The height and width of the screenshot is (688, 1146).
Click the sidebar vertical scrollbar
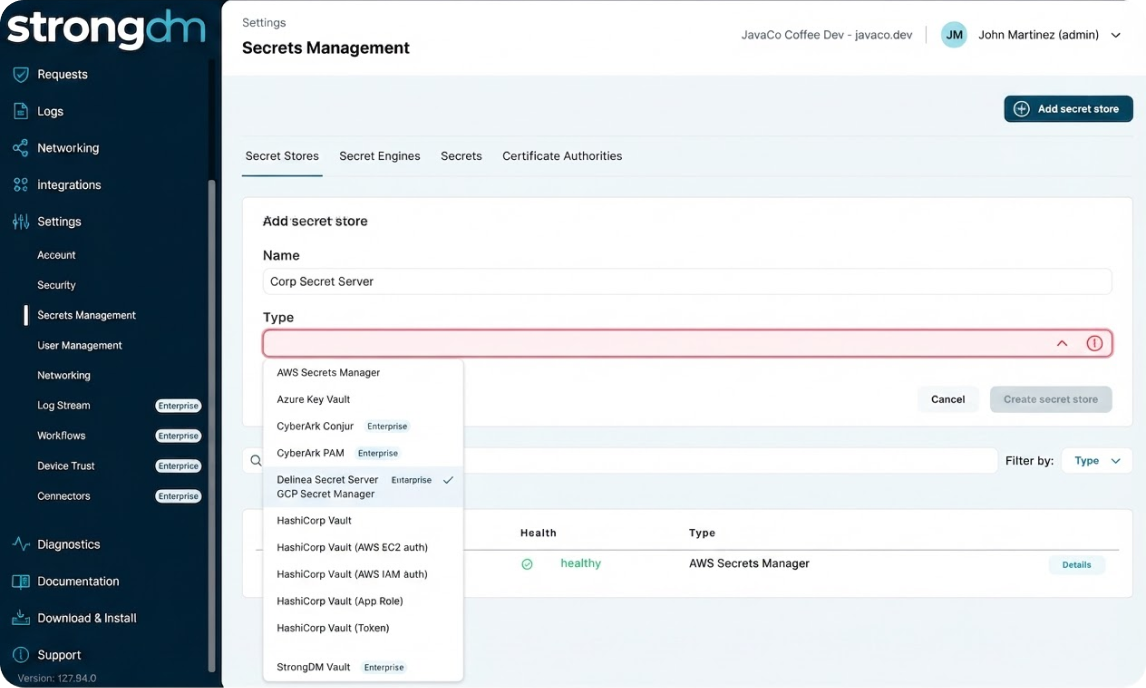(x=212, y=424)
